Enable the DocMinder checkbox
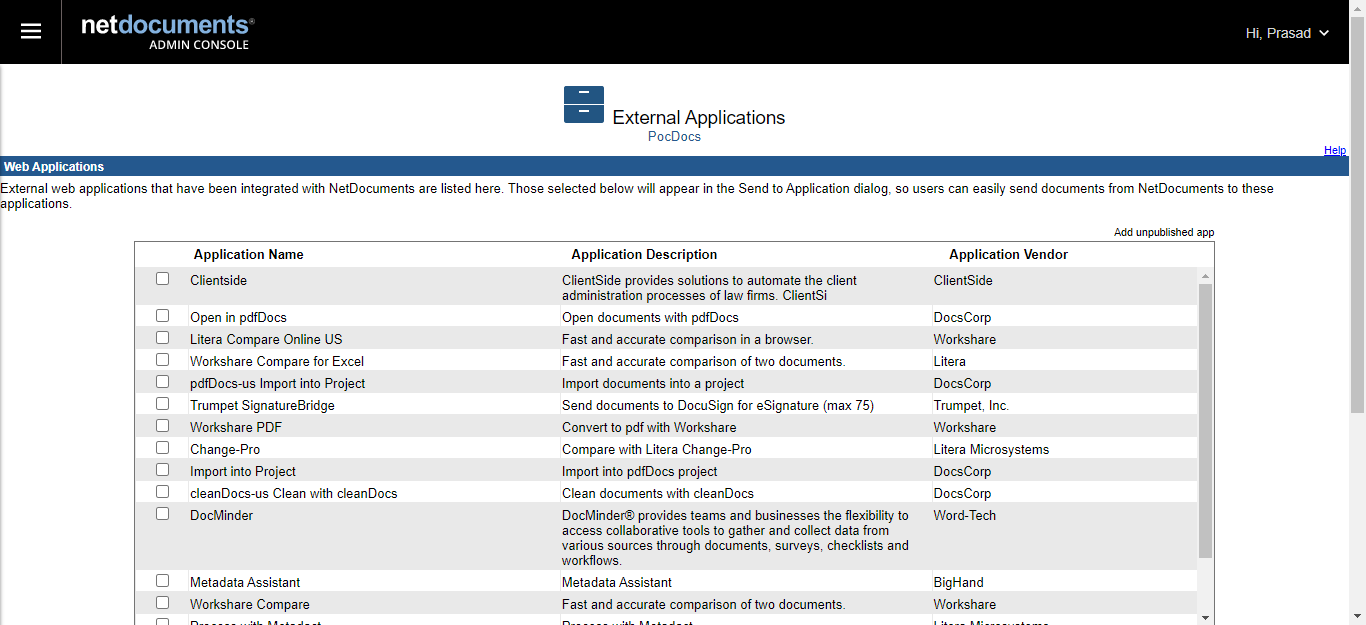 click(163, 514)
